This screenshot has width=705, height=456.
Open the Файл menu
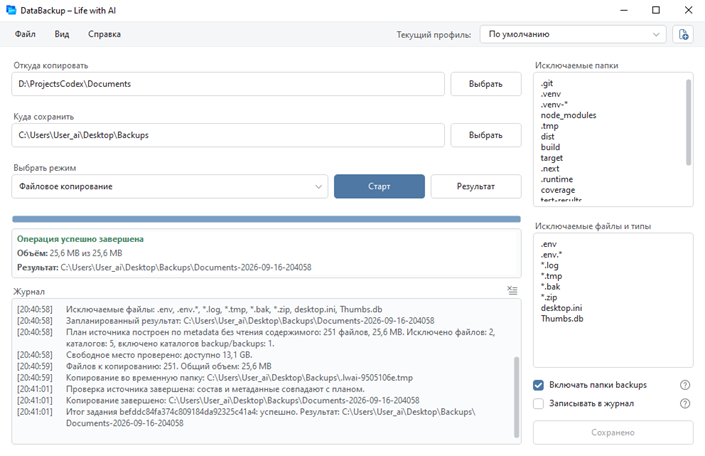click(x=25, y=34)
